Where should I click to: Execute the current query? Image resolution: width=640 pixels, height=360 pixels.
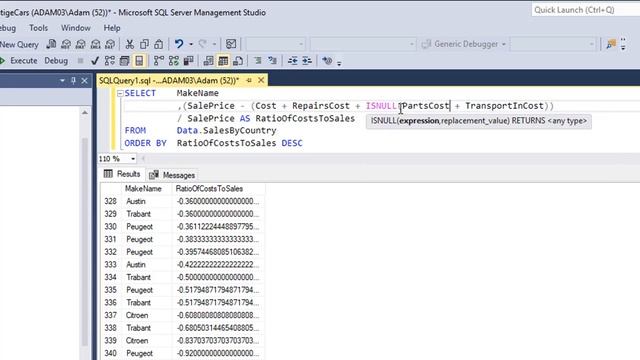[19, 61]
